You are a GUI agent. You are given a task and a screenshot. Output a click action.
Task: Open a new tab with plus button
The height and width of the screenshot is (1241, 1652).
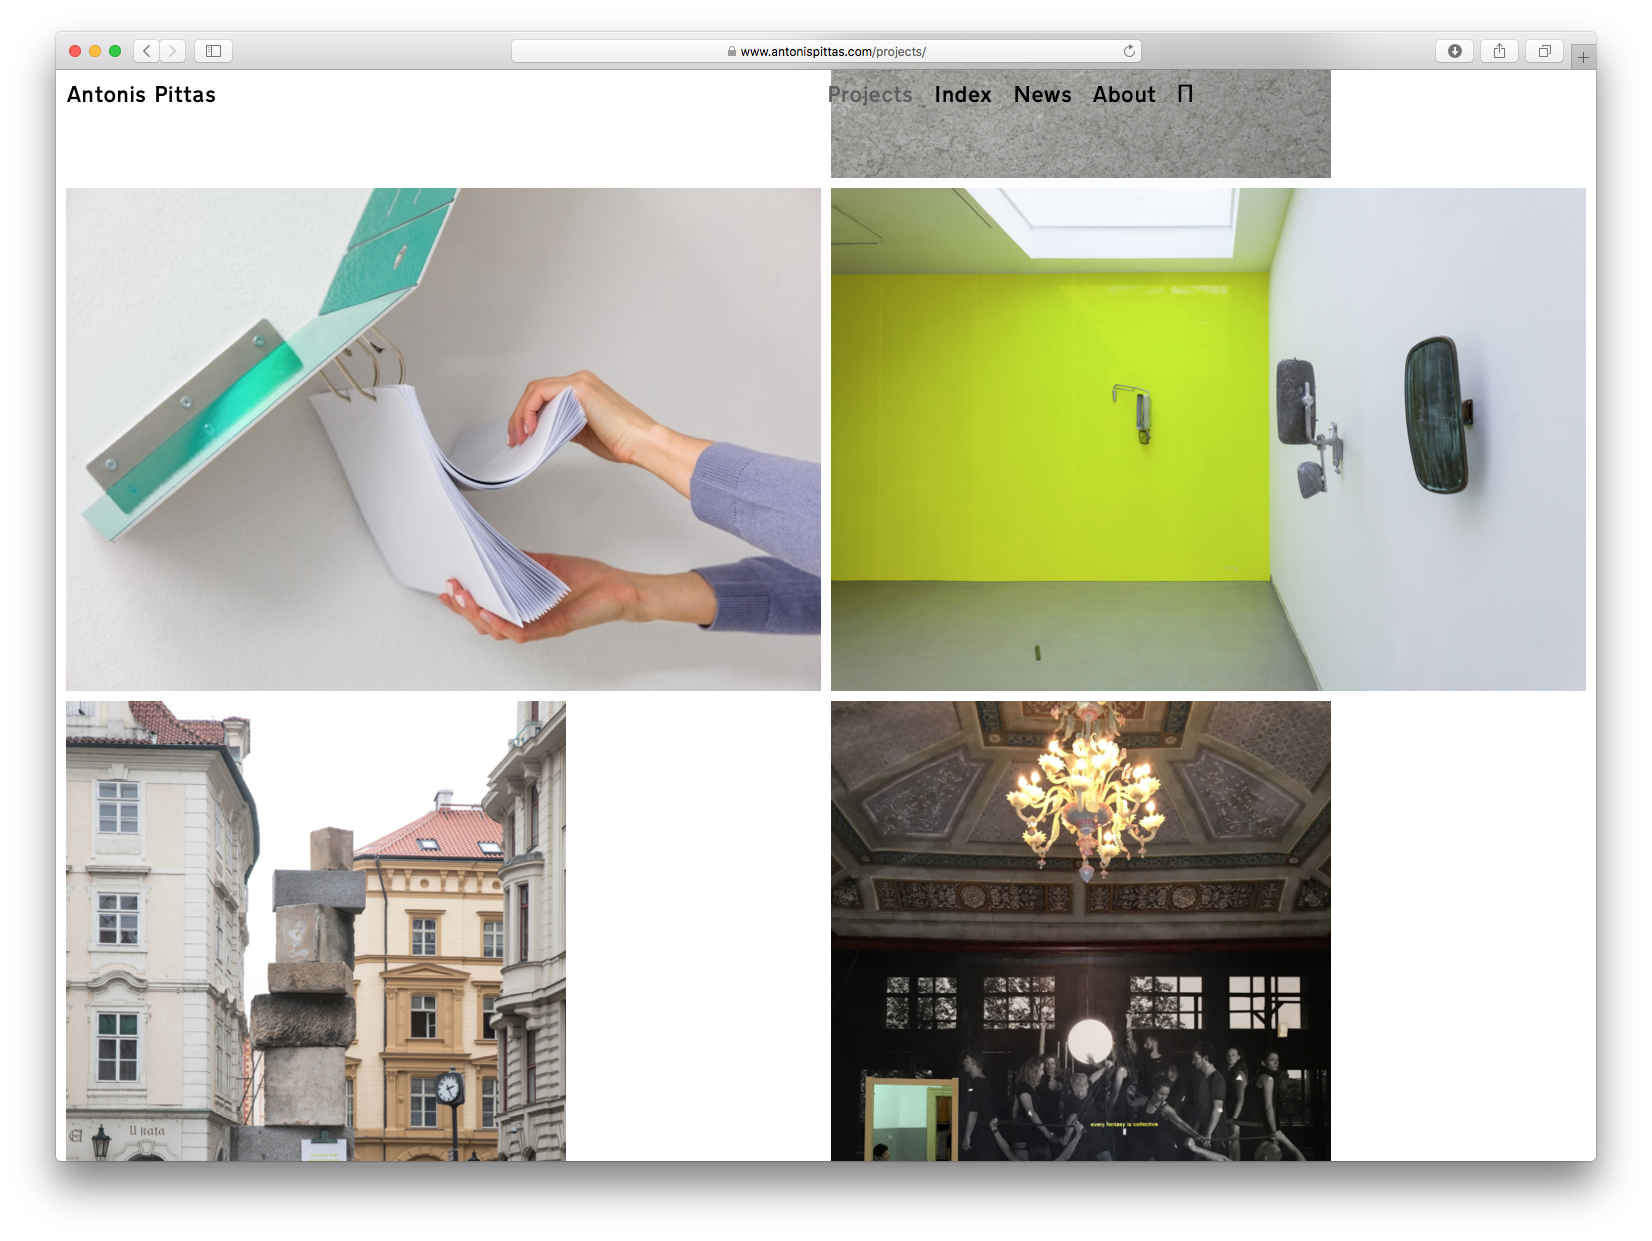pos(1583,57)
